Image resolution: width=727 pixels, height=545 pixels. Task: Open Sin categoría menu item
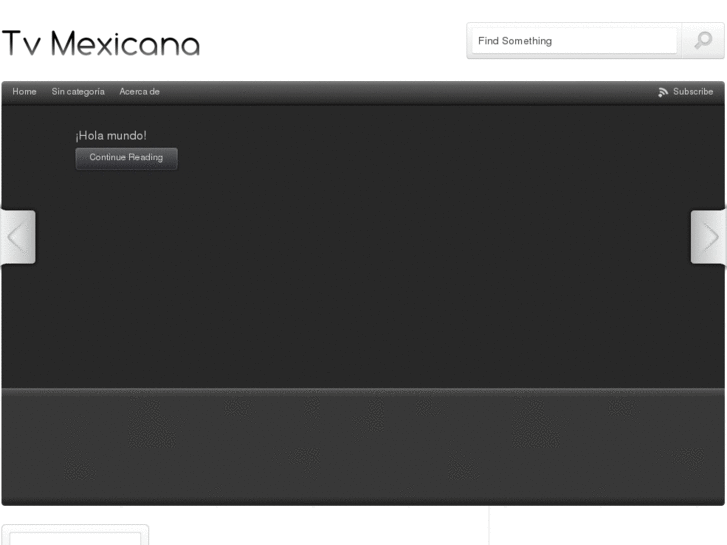[x=78, y=92]
